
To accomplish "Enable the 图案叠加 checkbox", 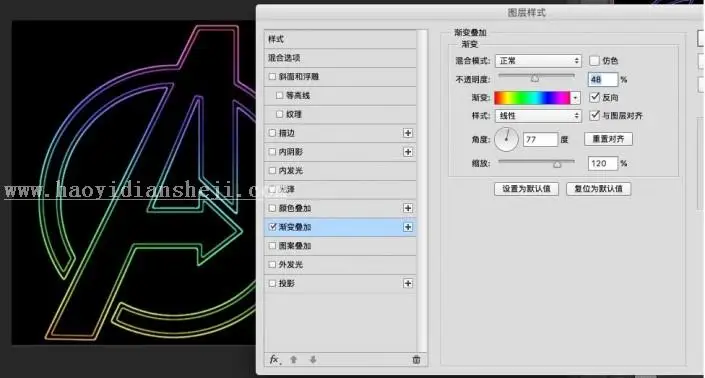I will pos(272,246).
